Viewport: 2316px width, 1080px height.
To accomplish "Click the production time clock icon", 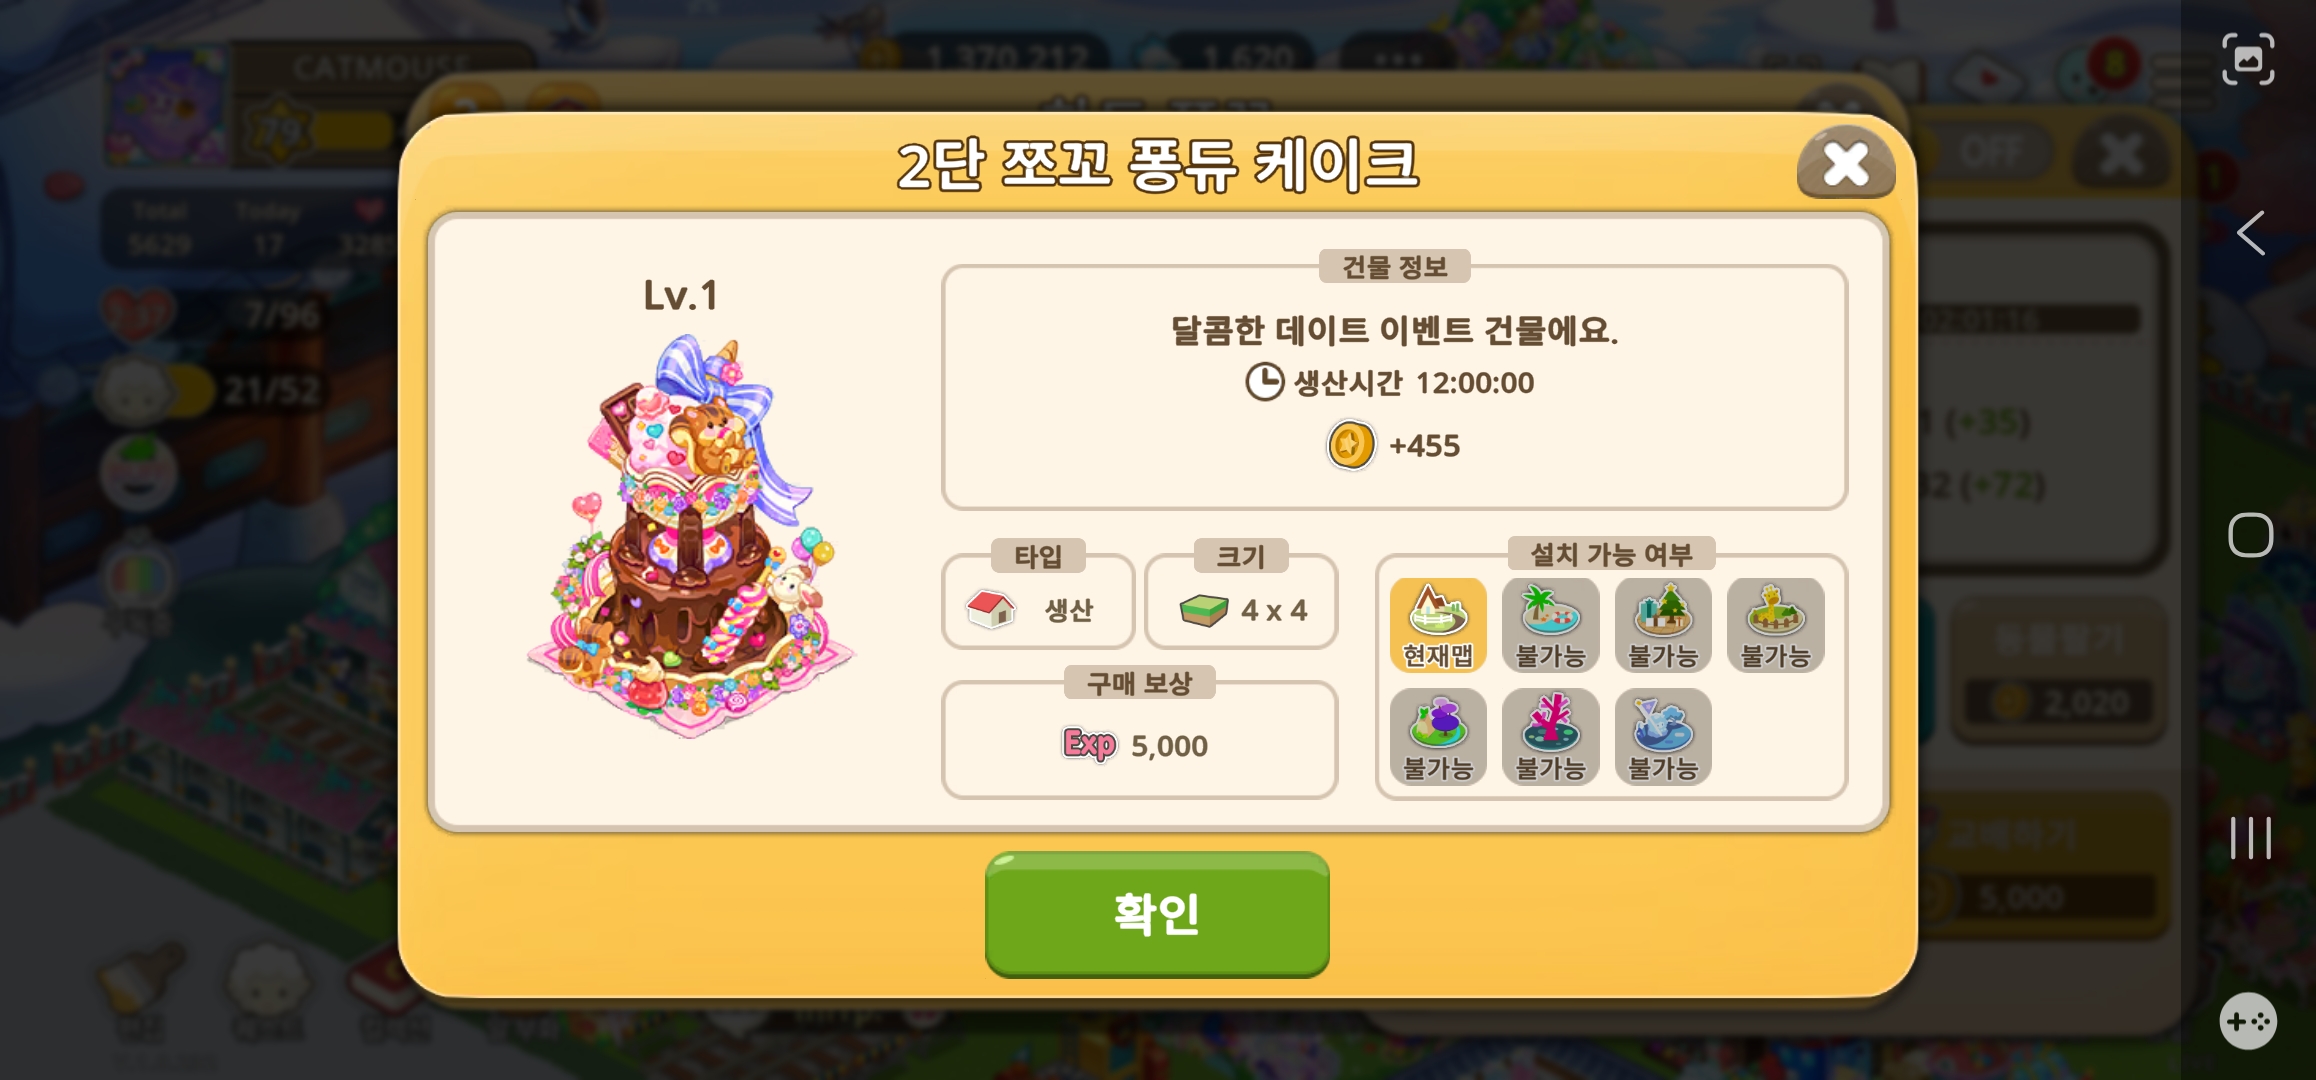I will (1265, 382).
